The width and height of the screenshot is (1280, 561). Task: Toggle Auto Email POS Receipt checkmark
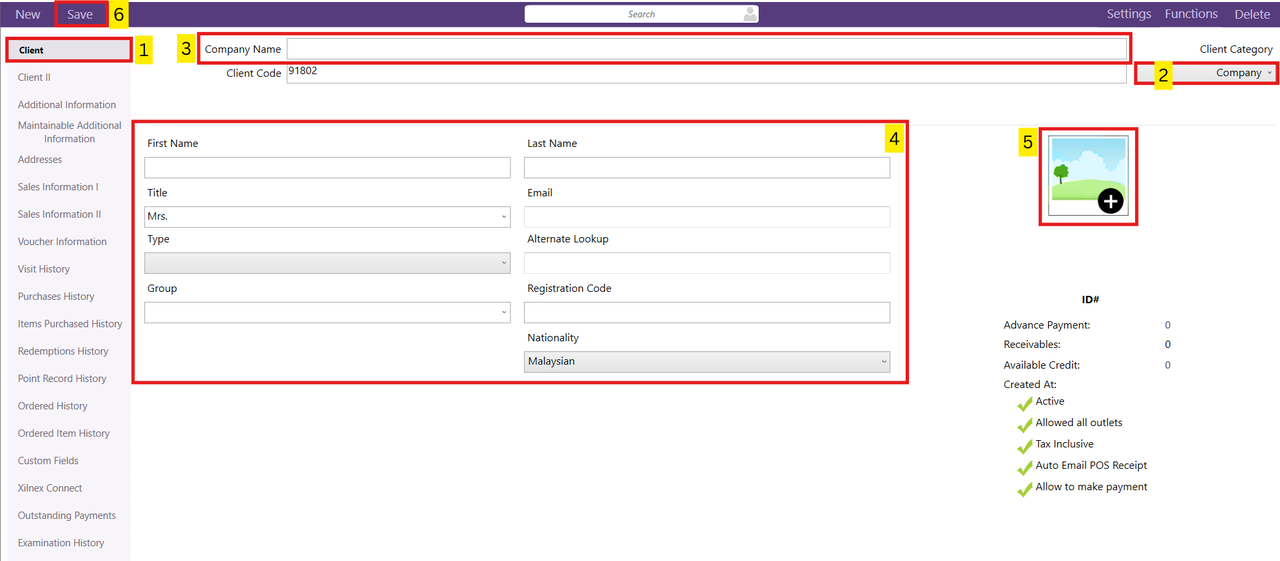pyautogui.click(x=1024, y=467)
